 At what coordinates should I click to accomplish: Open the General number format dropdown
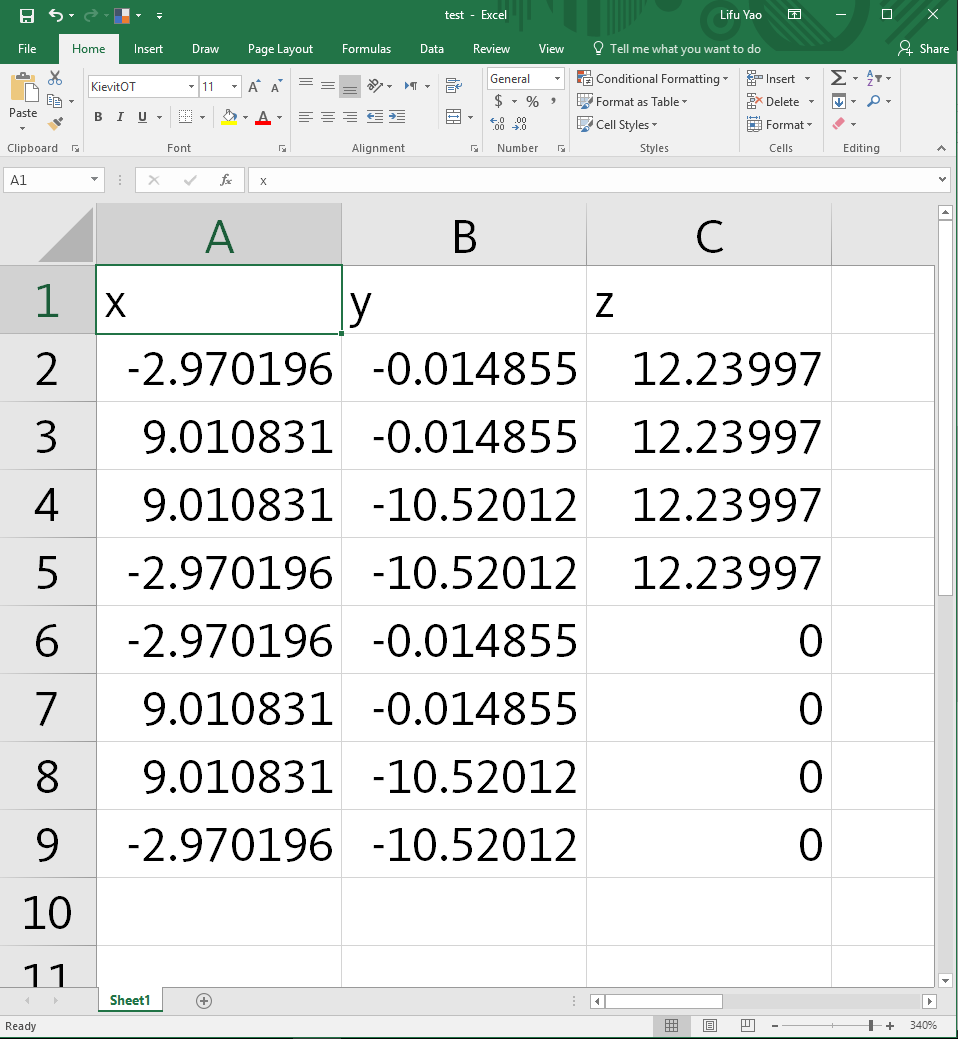(x=557, y=79)
